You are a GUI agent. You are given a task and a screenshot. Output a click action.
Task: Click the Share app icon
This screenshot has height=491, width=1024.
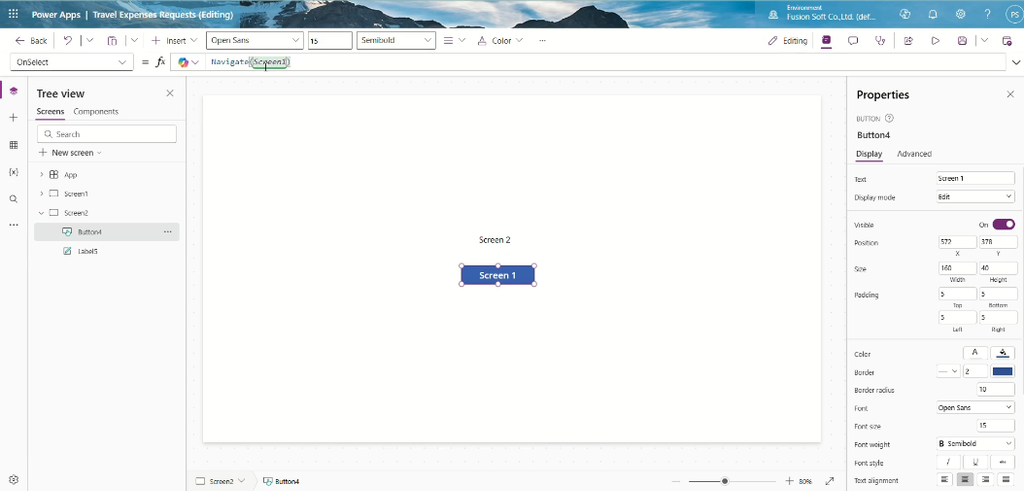click(908, 40)
